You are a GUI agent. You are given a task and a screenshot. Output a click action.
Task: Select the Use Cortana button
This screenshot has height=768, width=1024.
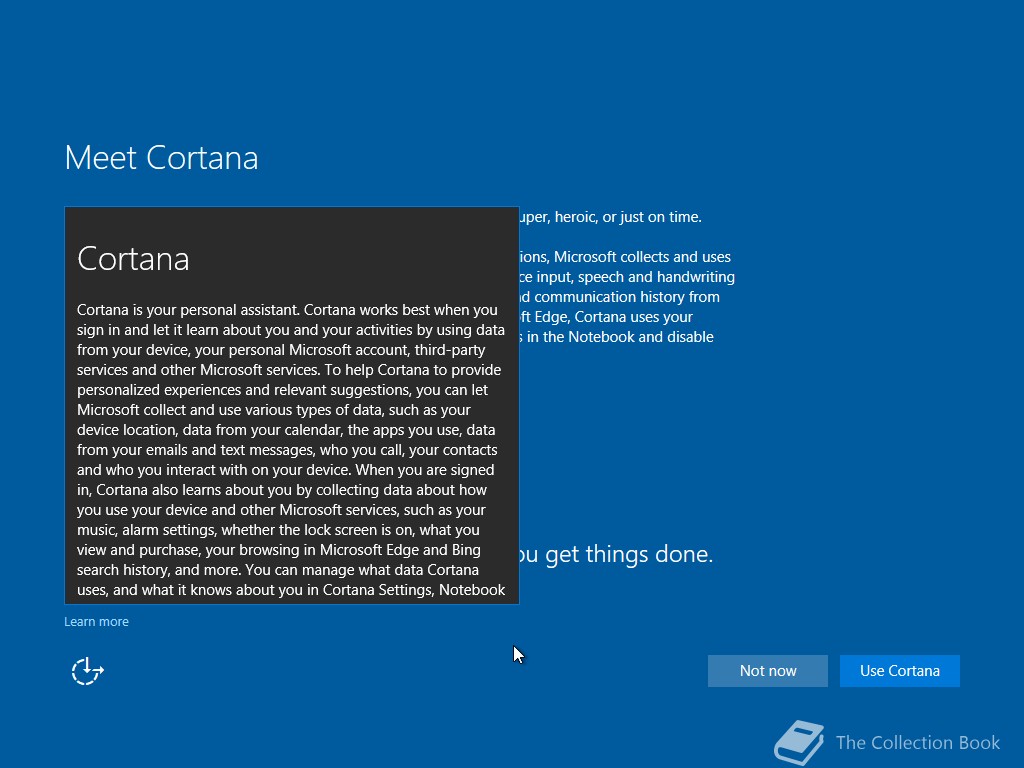899,671
